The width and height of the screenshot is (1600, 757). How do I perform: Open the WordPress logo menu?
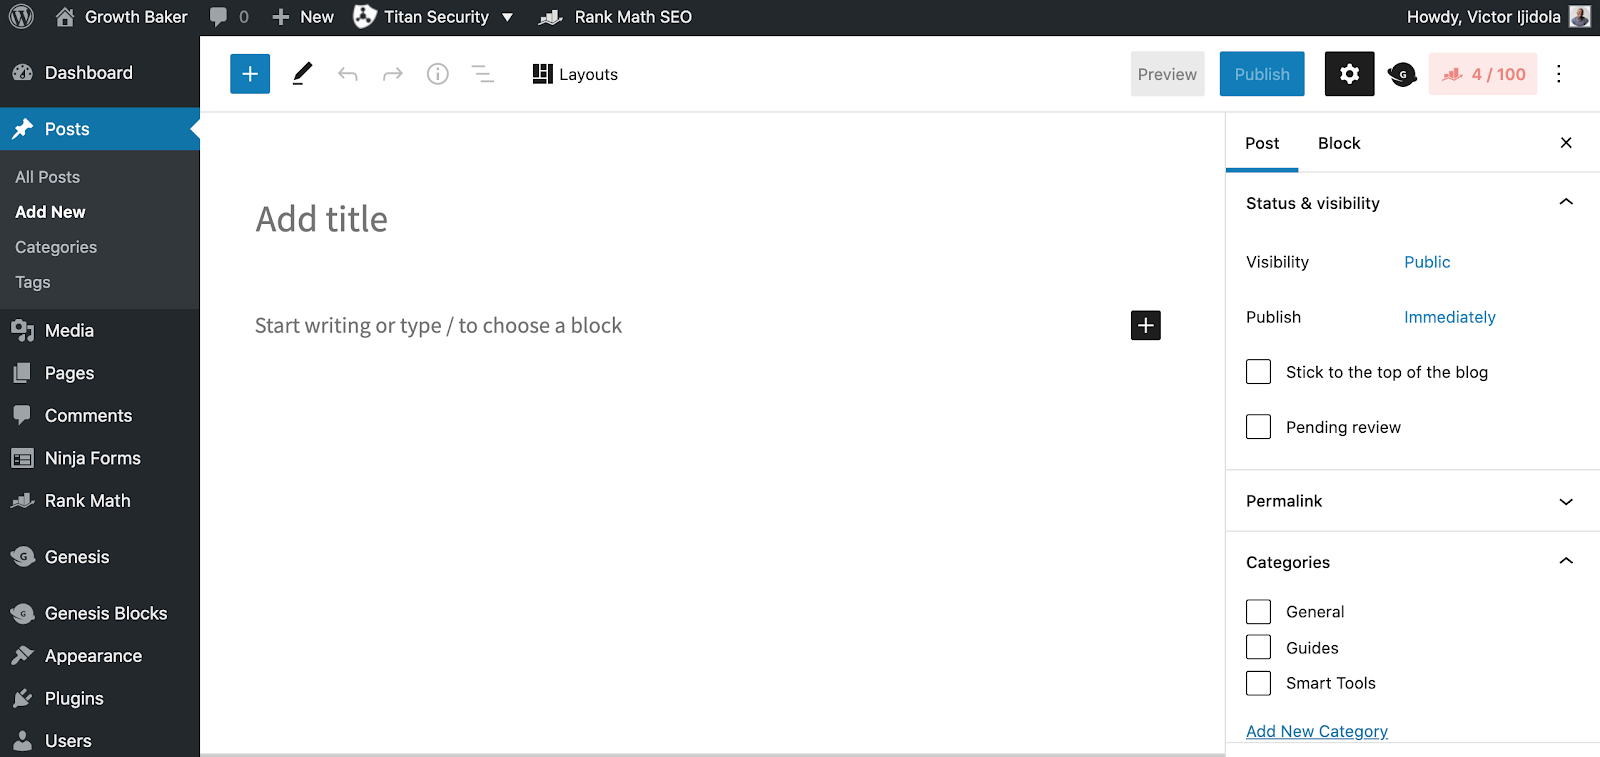21,16
